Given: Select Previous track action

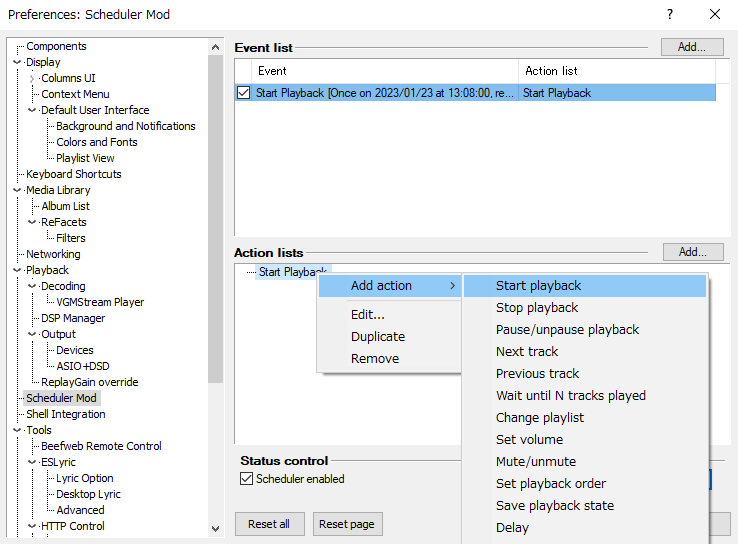Looking at the screenshot, I should [585, 374].
